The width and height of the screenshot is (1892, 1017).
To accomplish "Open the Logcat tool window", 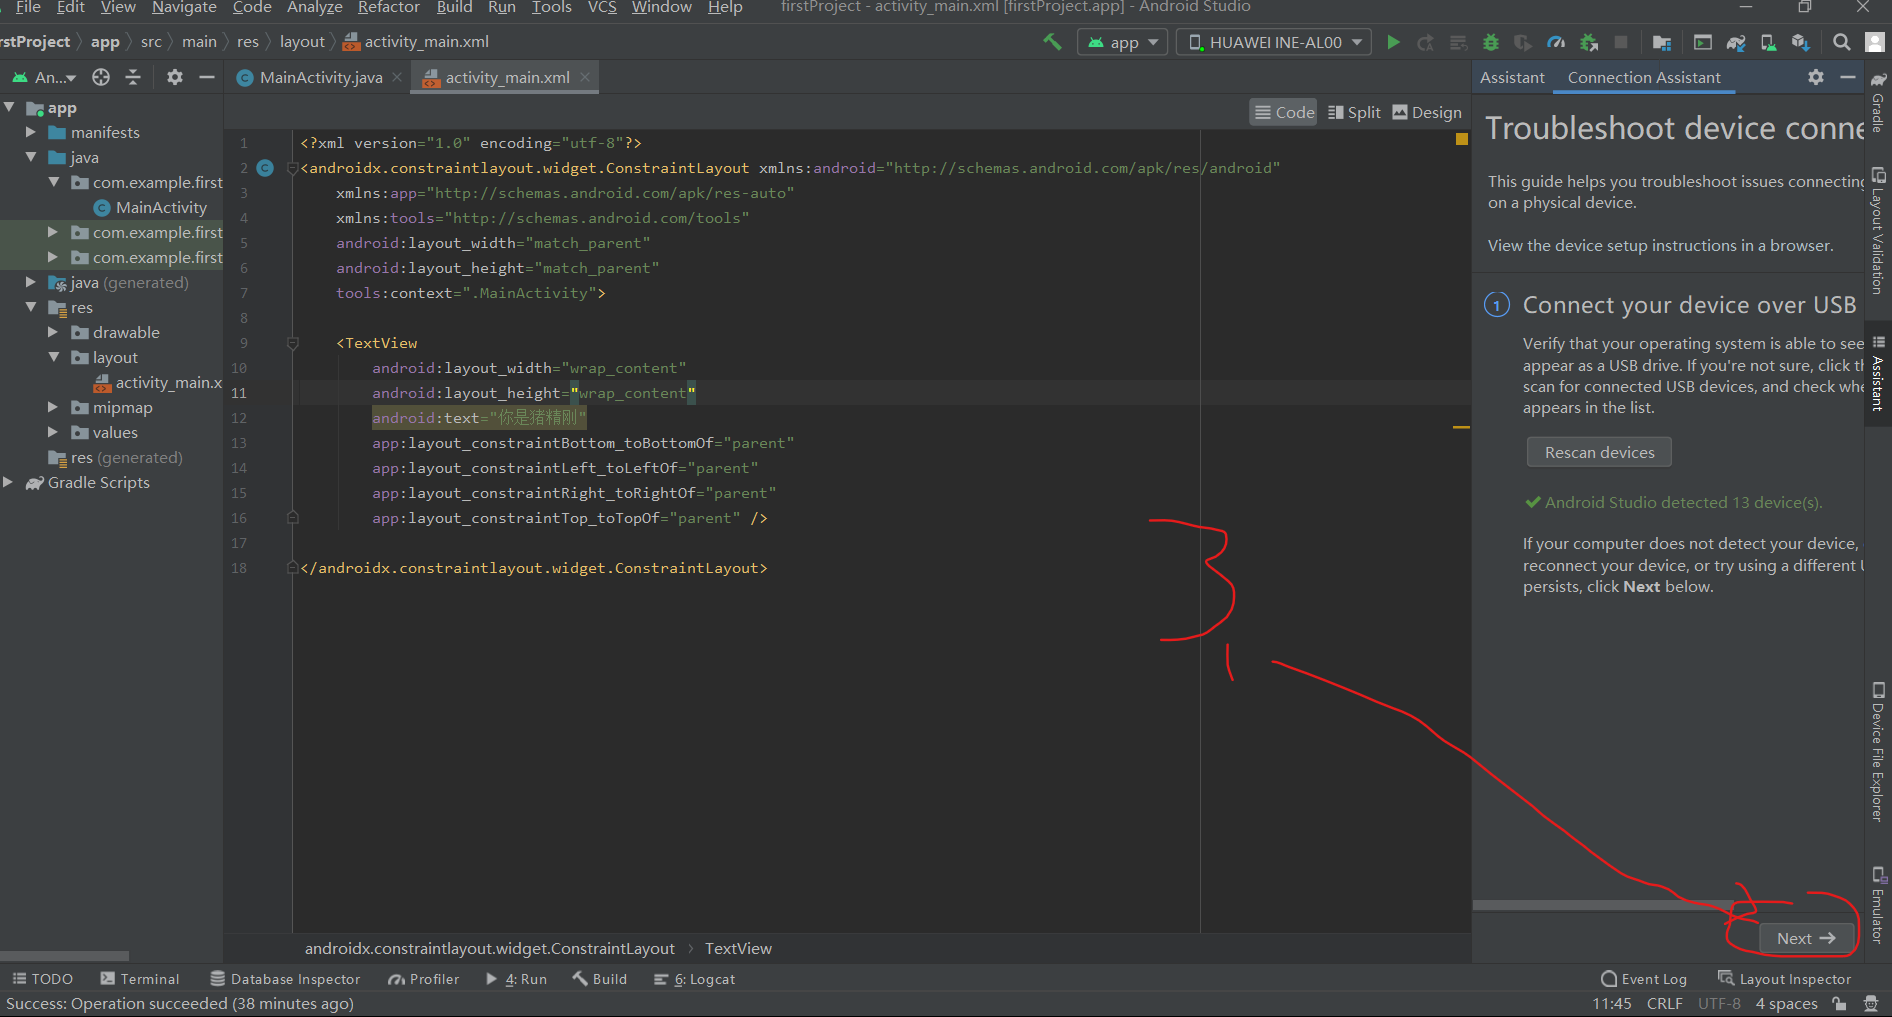I will click(x=703, y=979).
